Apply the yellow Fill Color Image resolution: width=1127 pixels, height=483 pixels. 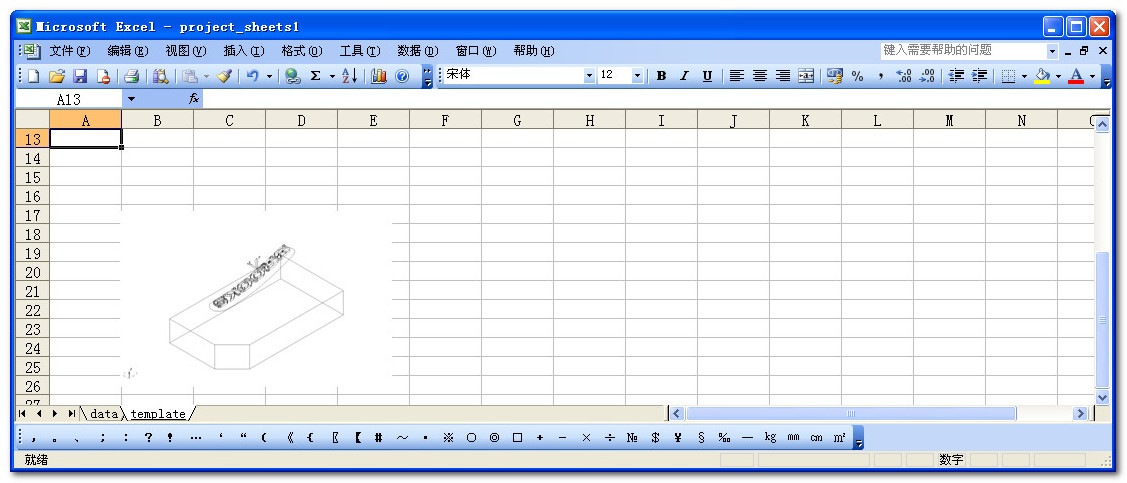1043,76
